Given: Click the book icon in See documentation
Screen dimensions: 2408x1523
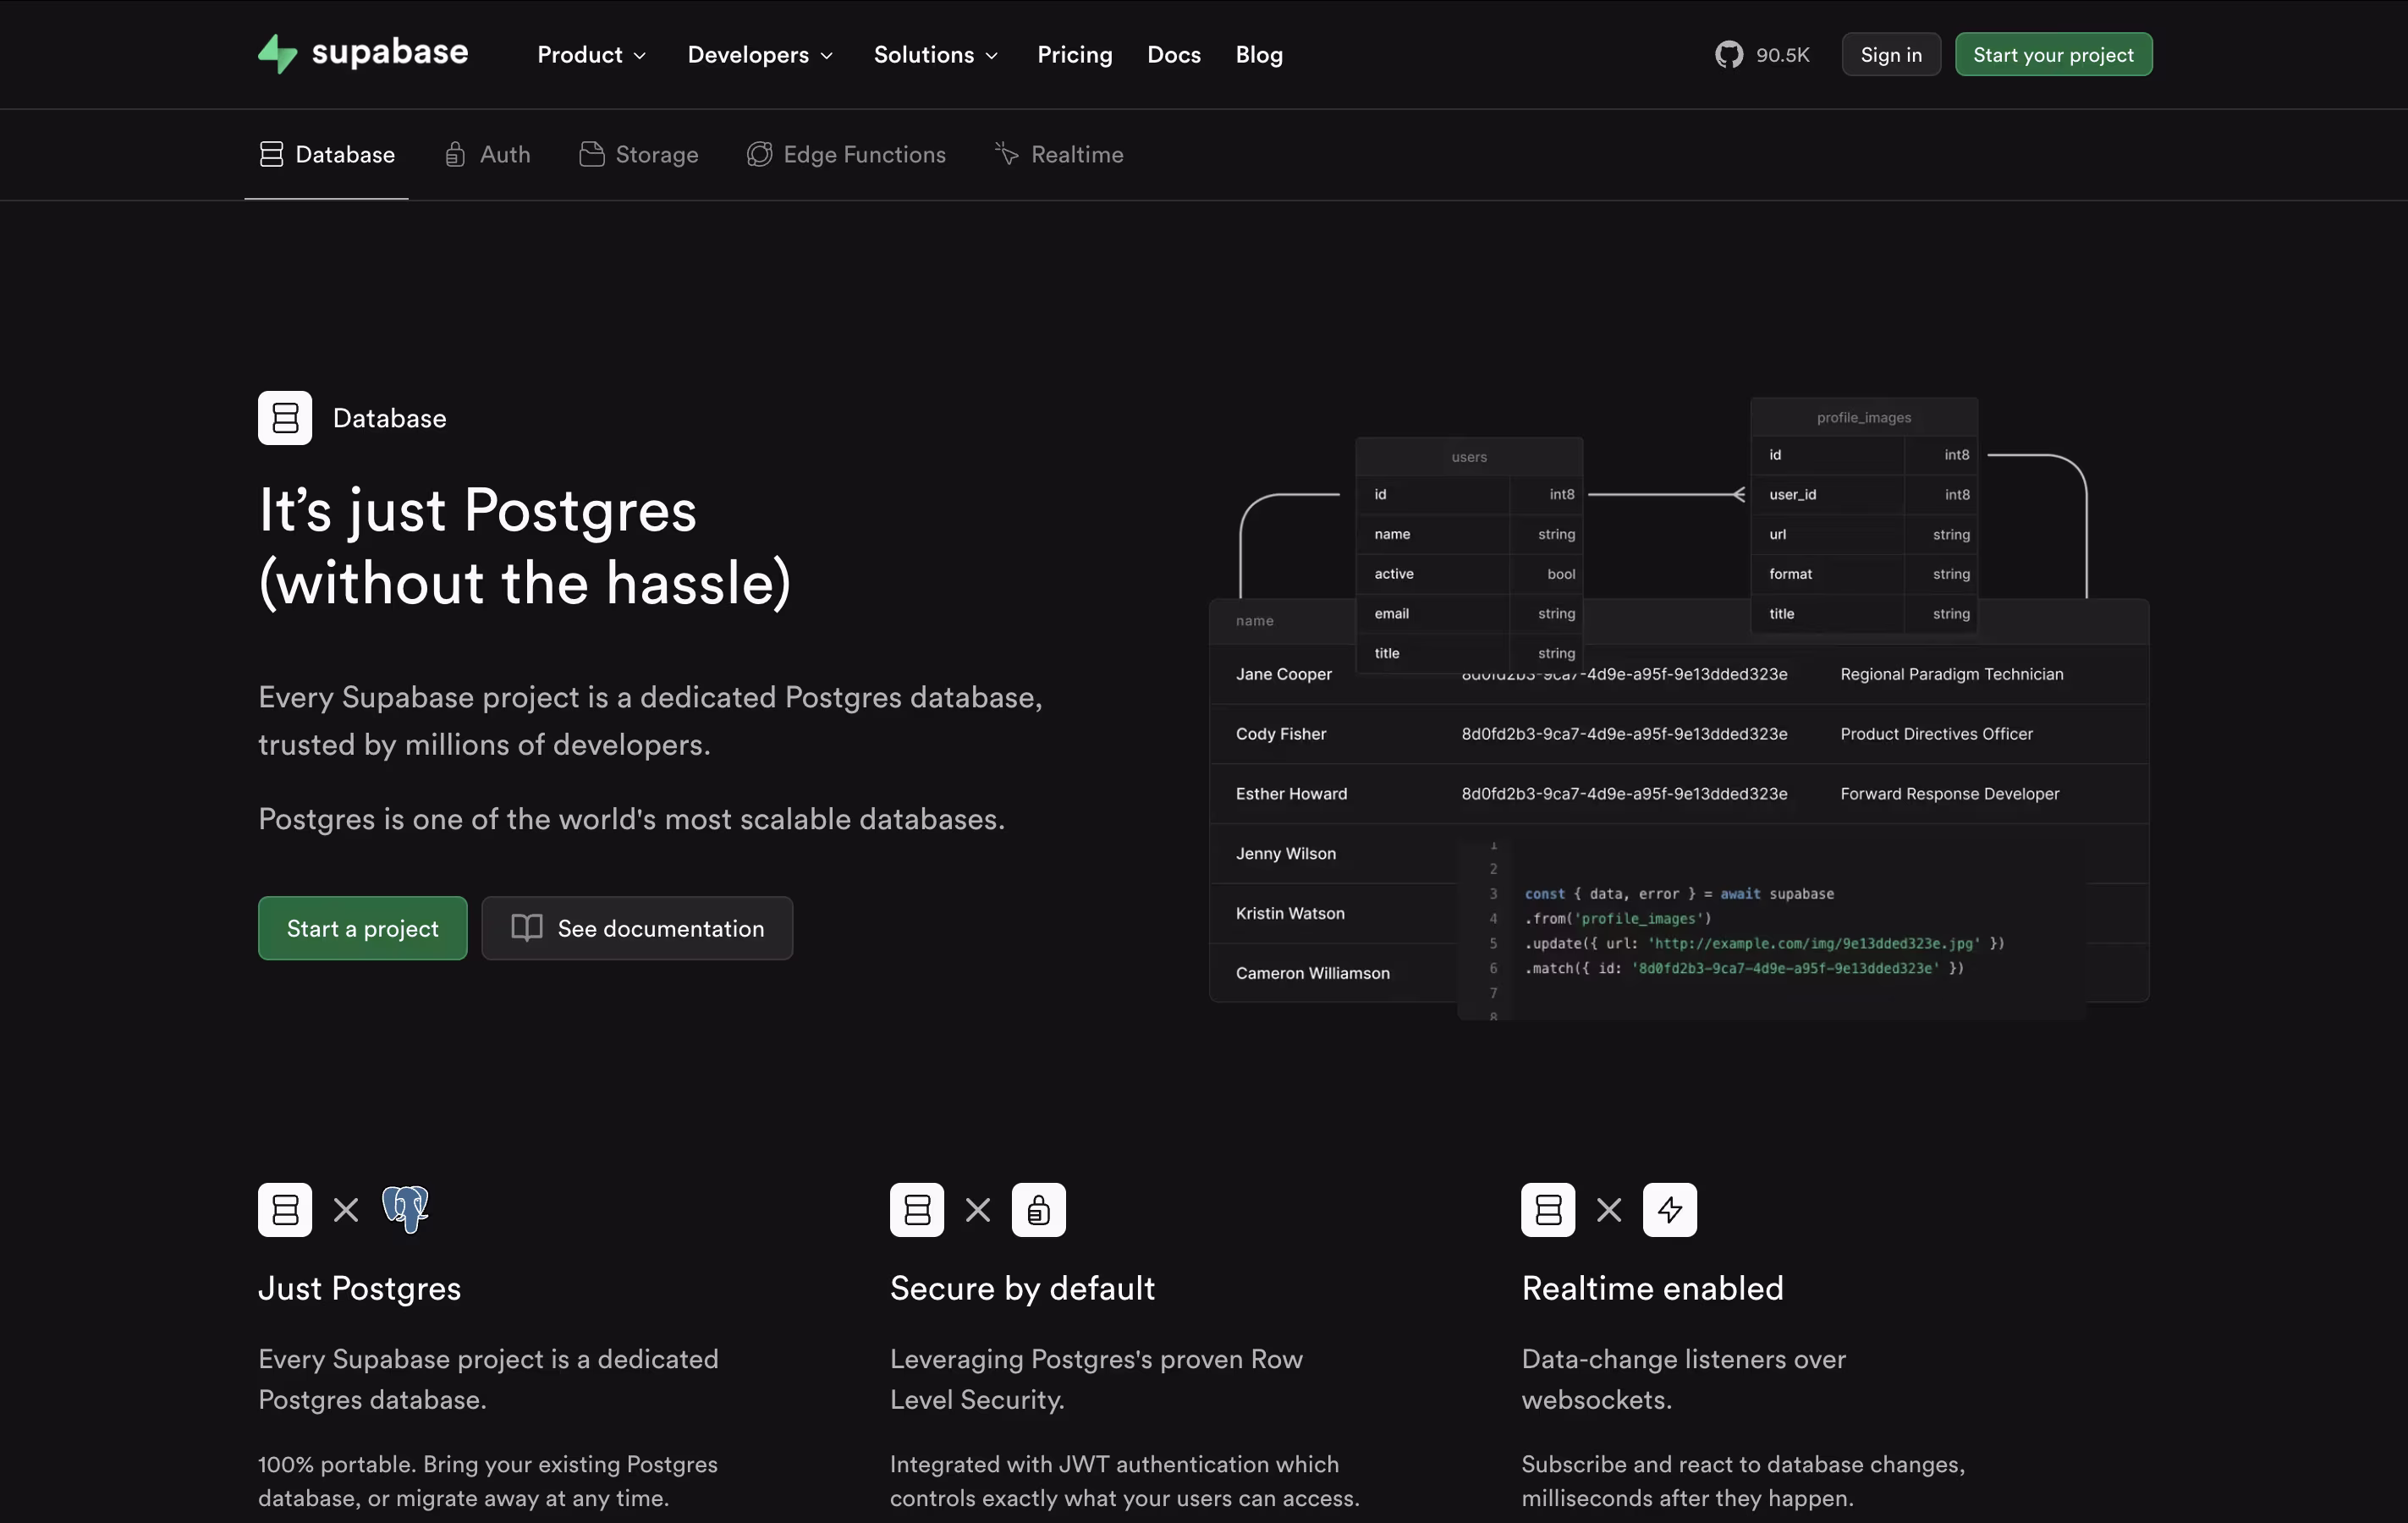Looking at the screenshot, I should (x=527, y=928).
